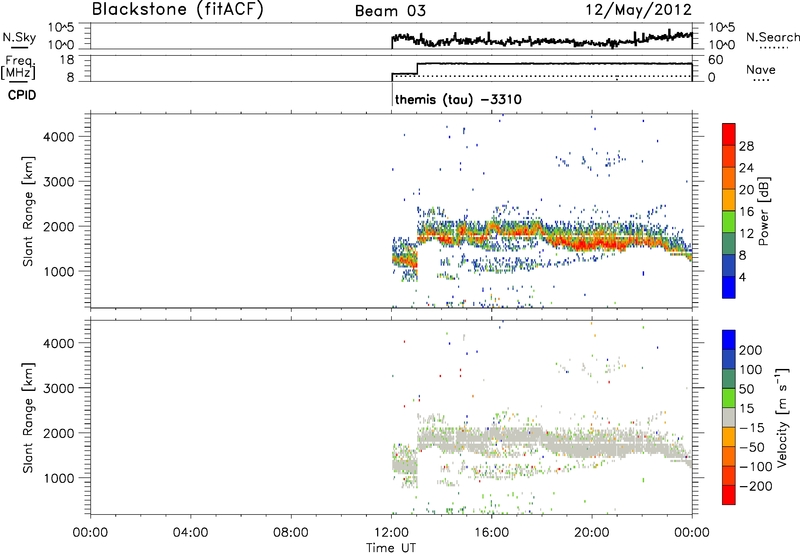This screenshot has height=554, width=800.
Task: Click the "Nave" legend label
Action: click(x=760, y=69)
